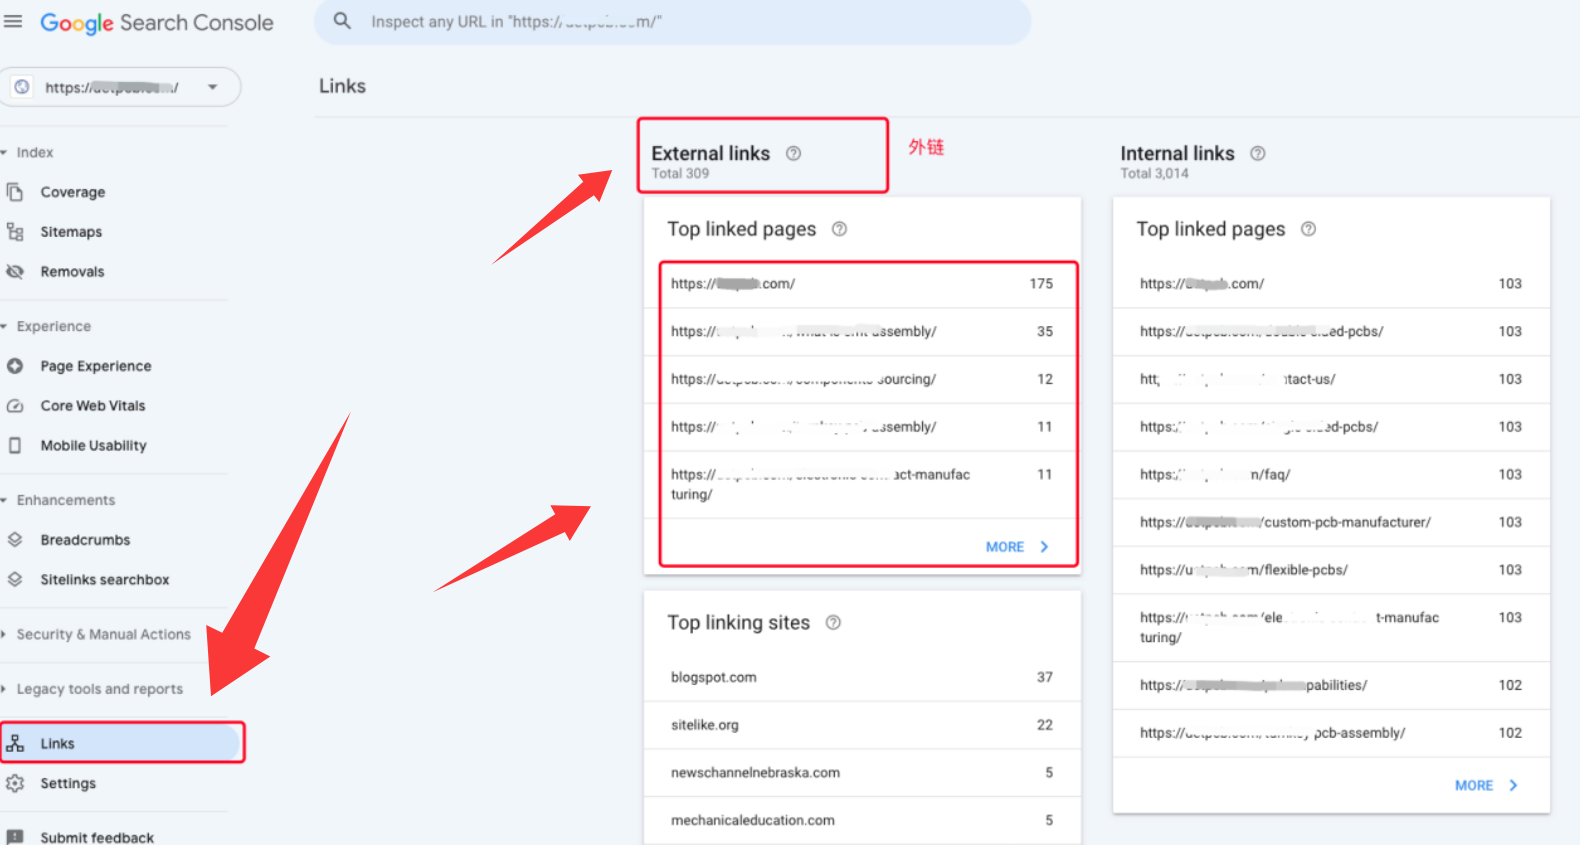
Task: Open the Links menu item
Action: click(57, 743)
